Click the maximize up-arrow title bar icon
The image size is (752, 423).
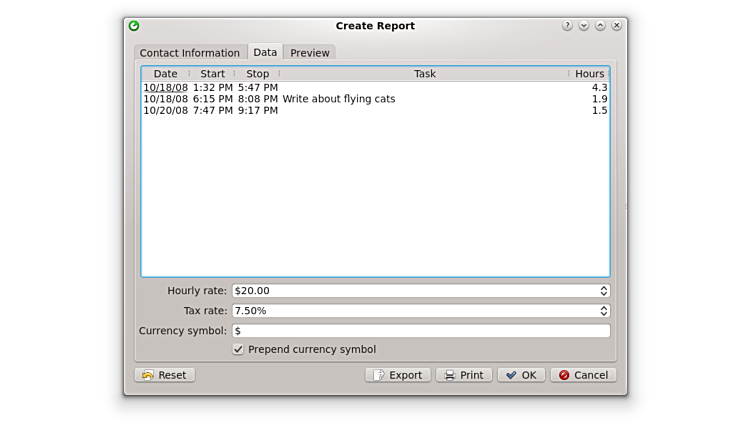(x=600, y=26)
